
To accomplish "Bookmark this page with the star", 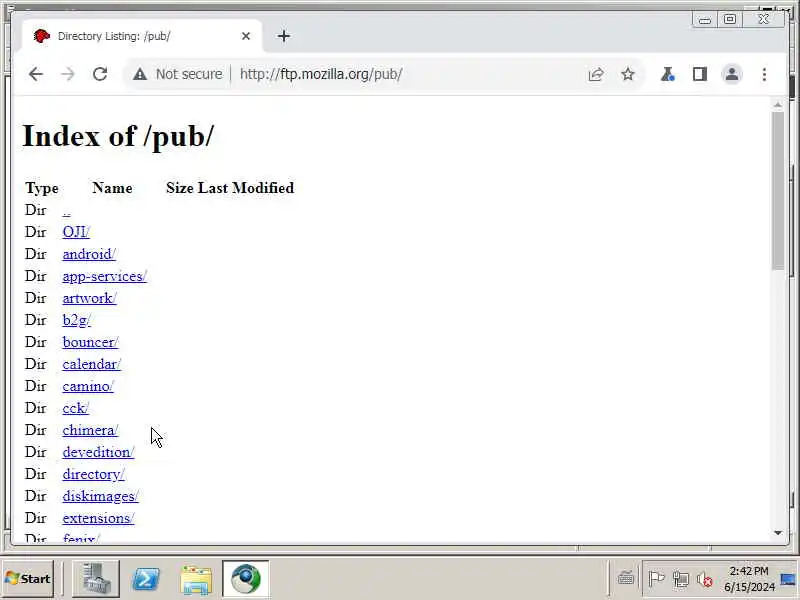I will click(628, 74).
